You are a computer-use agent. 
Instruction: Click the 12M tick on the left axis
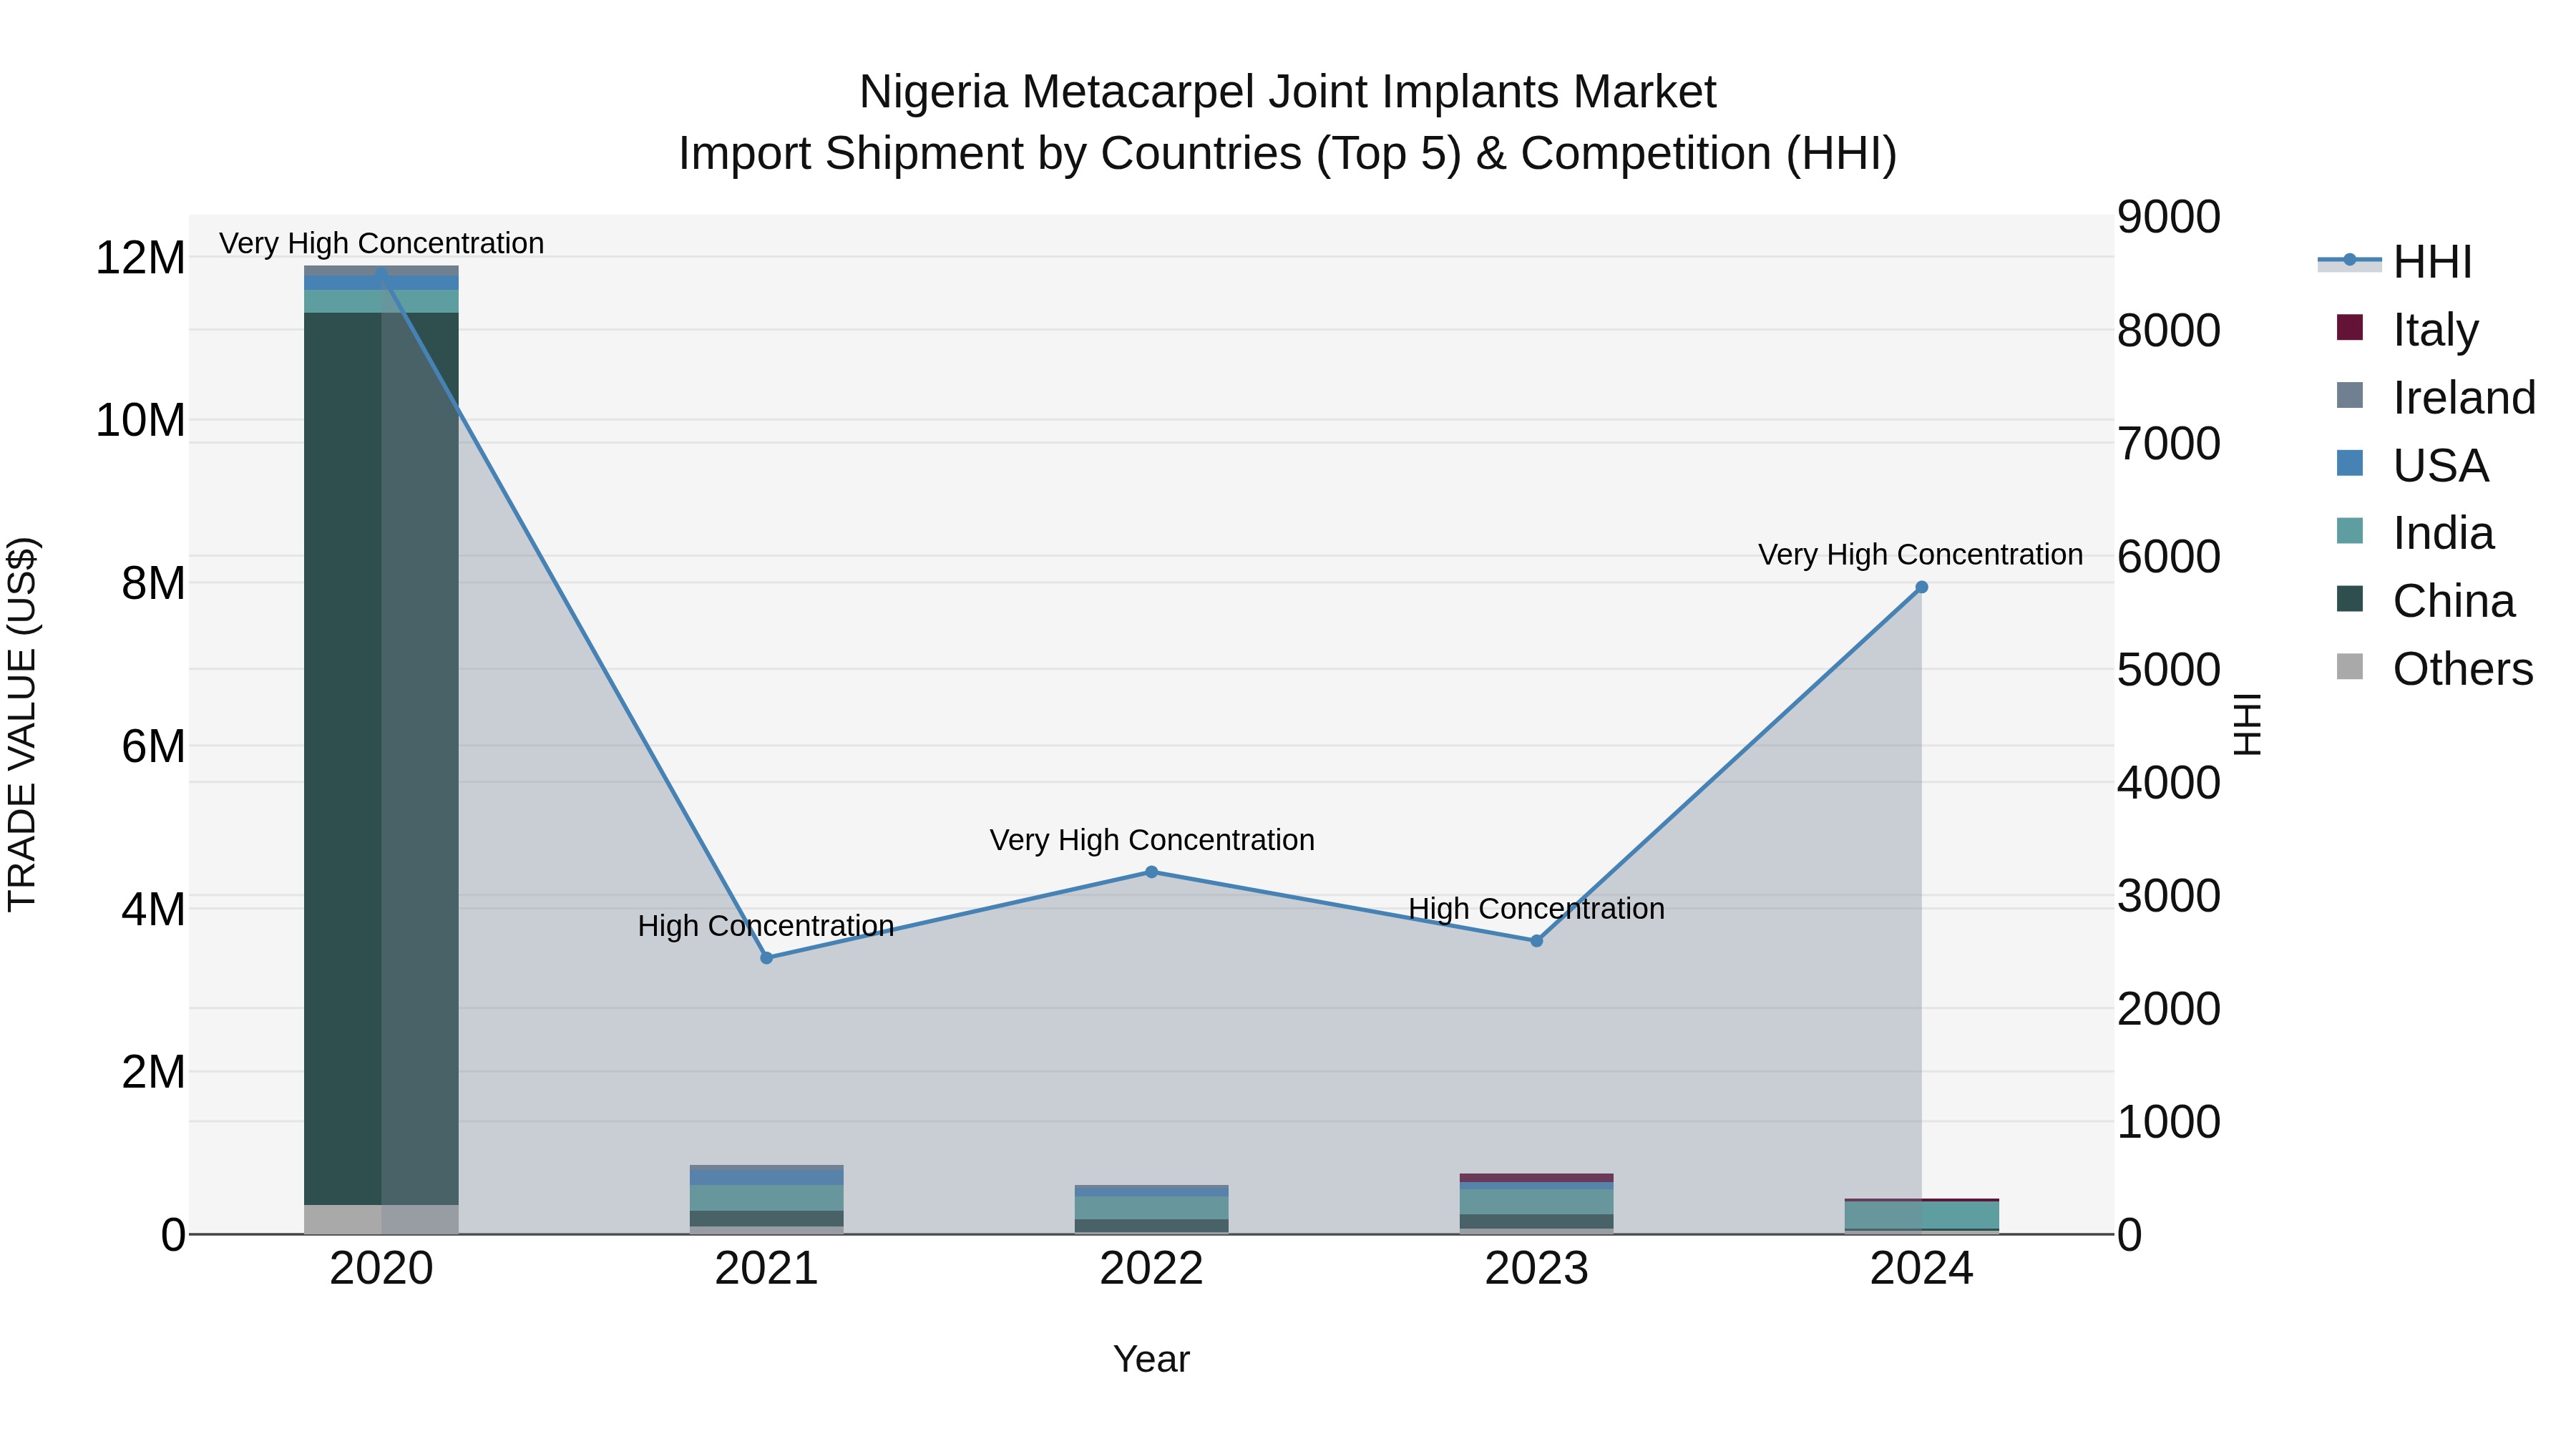click(140, 258)
